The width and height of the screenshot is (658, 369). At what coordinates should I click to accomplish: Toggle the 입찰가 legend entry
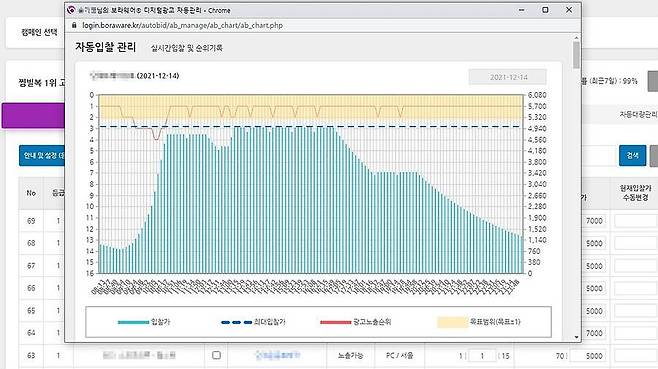click(144, 322)
